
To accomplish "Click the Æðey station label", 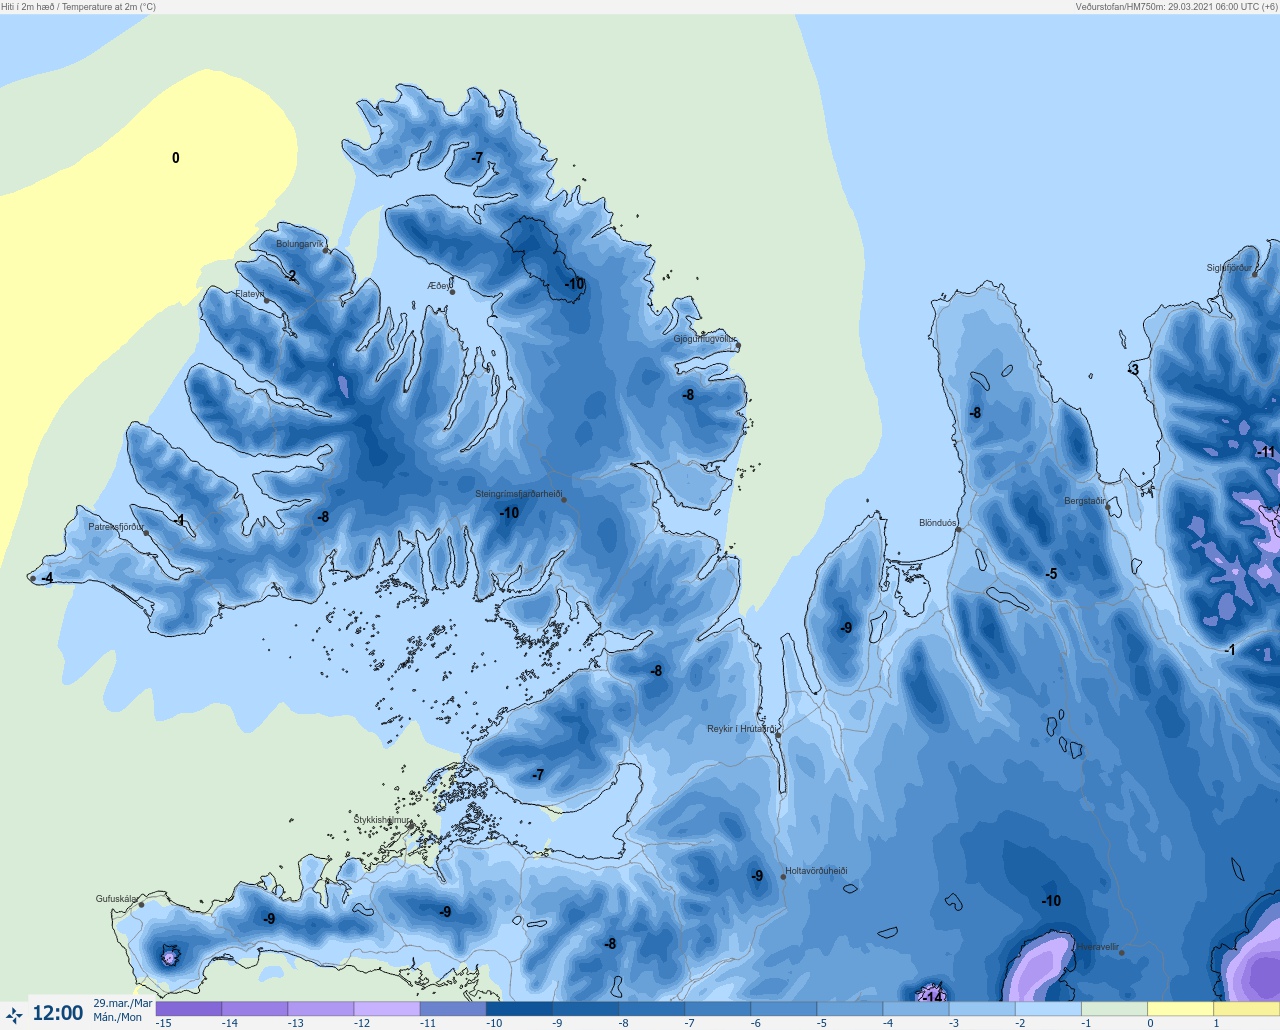I will [438, 286].
